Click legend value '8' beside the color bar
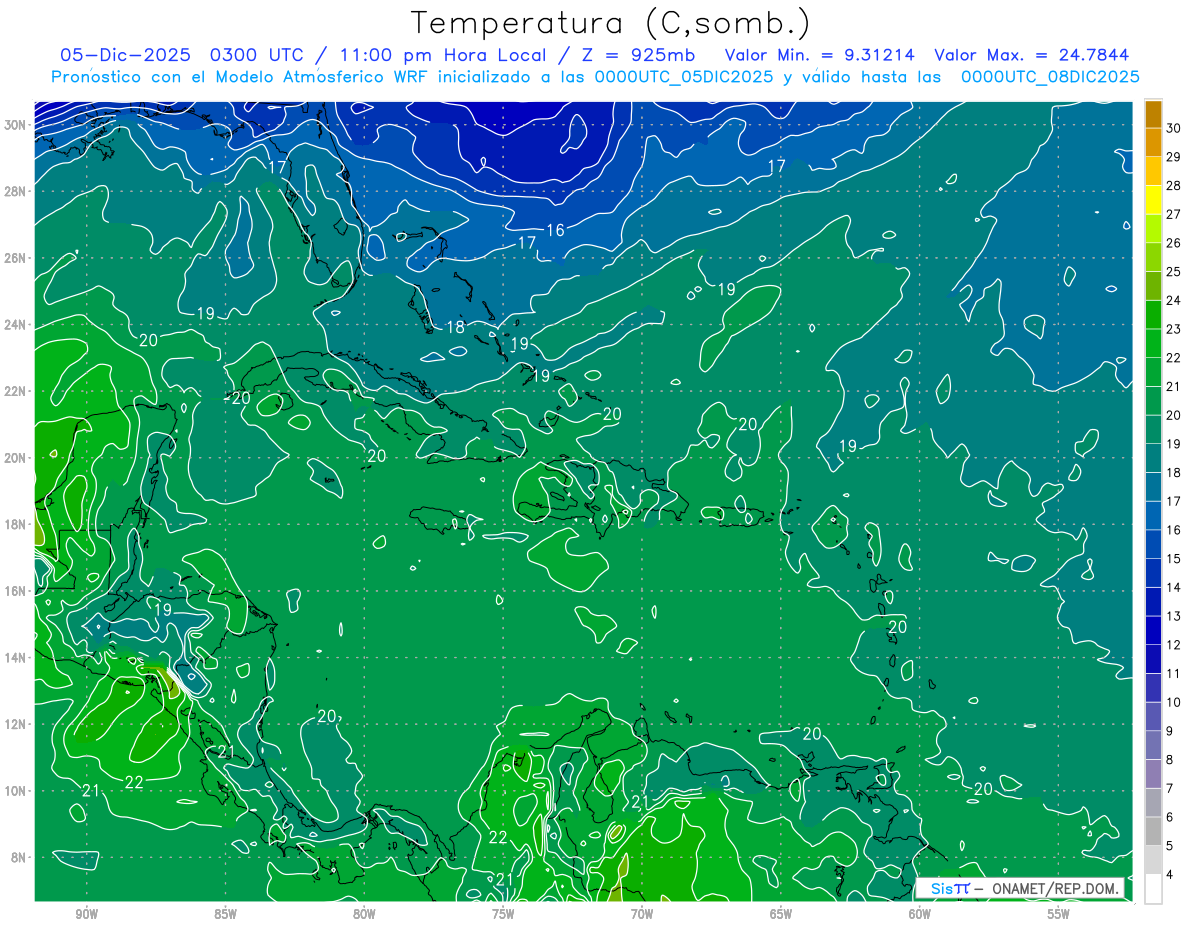This screenshot has width=1200, height=927. (x=1171, y=760)
